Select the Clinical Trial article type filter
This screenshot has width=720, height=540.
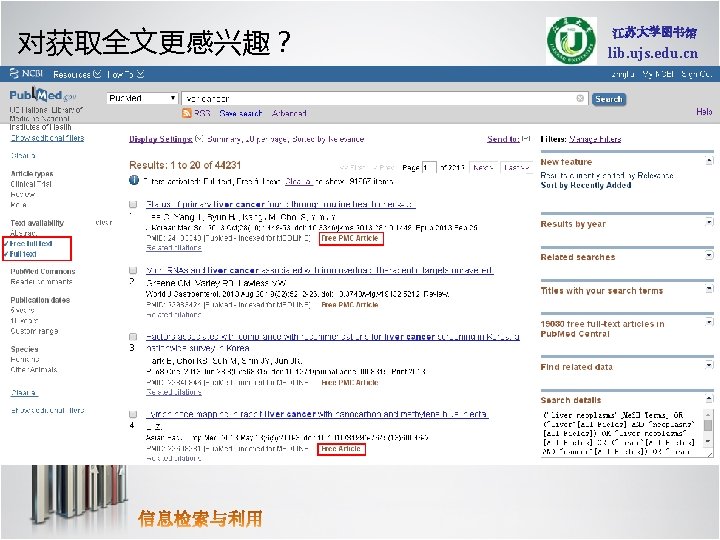tap(31, 184)
